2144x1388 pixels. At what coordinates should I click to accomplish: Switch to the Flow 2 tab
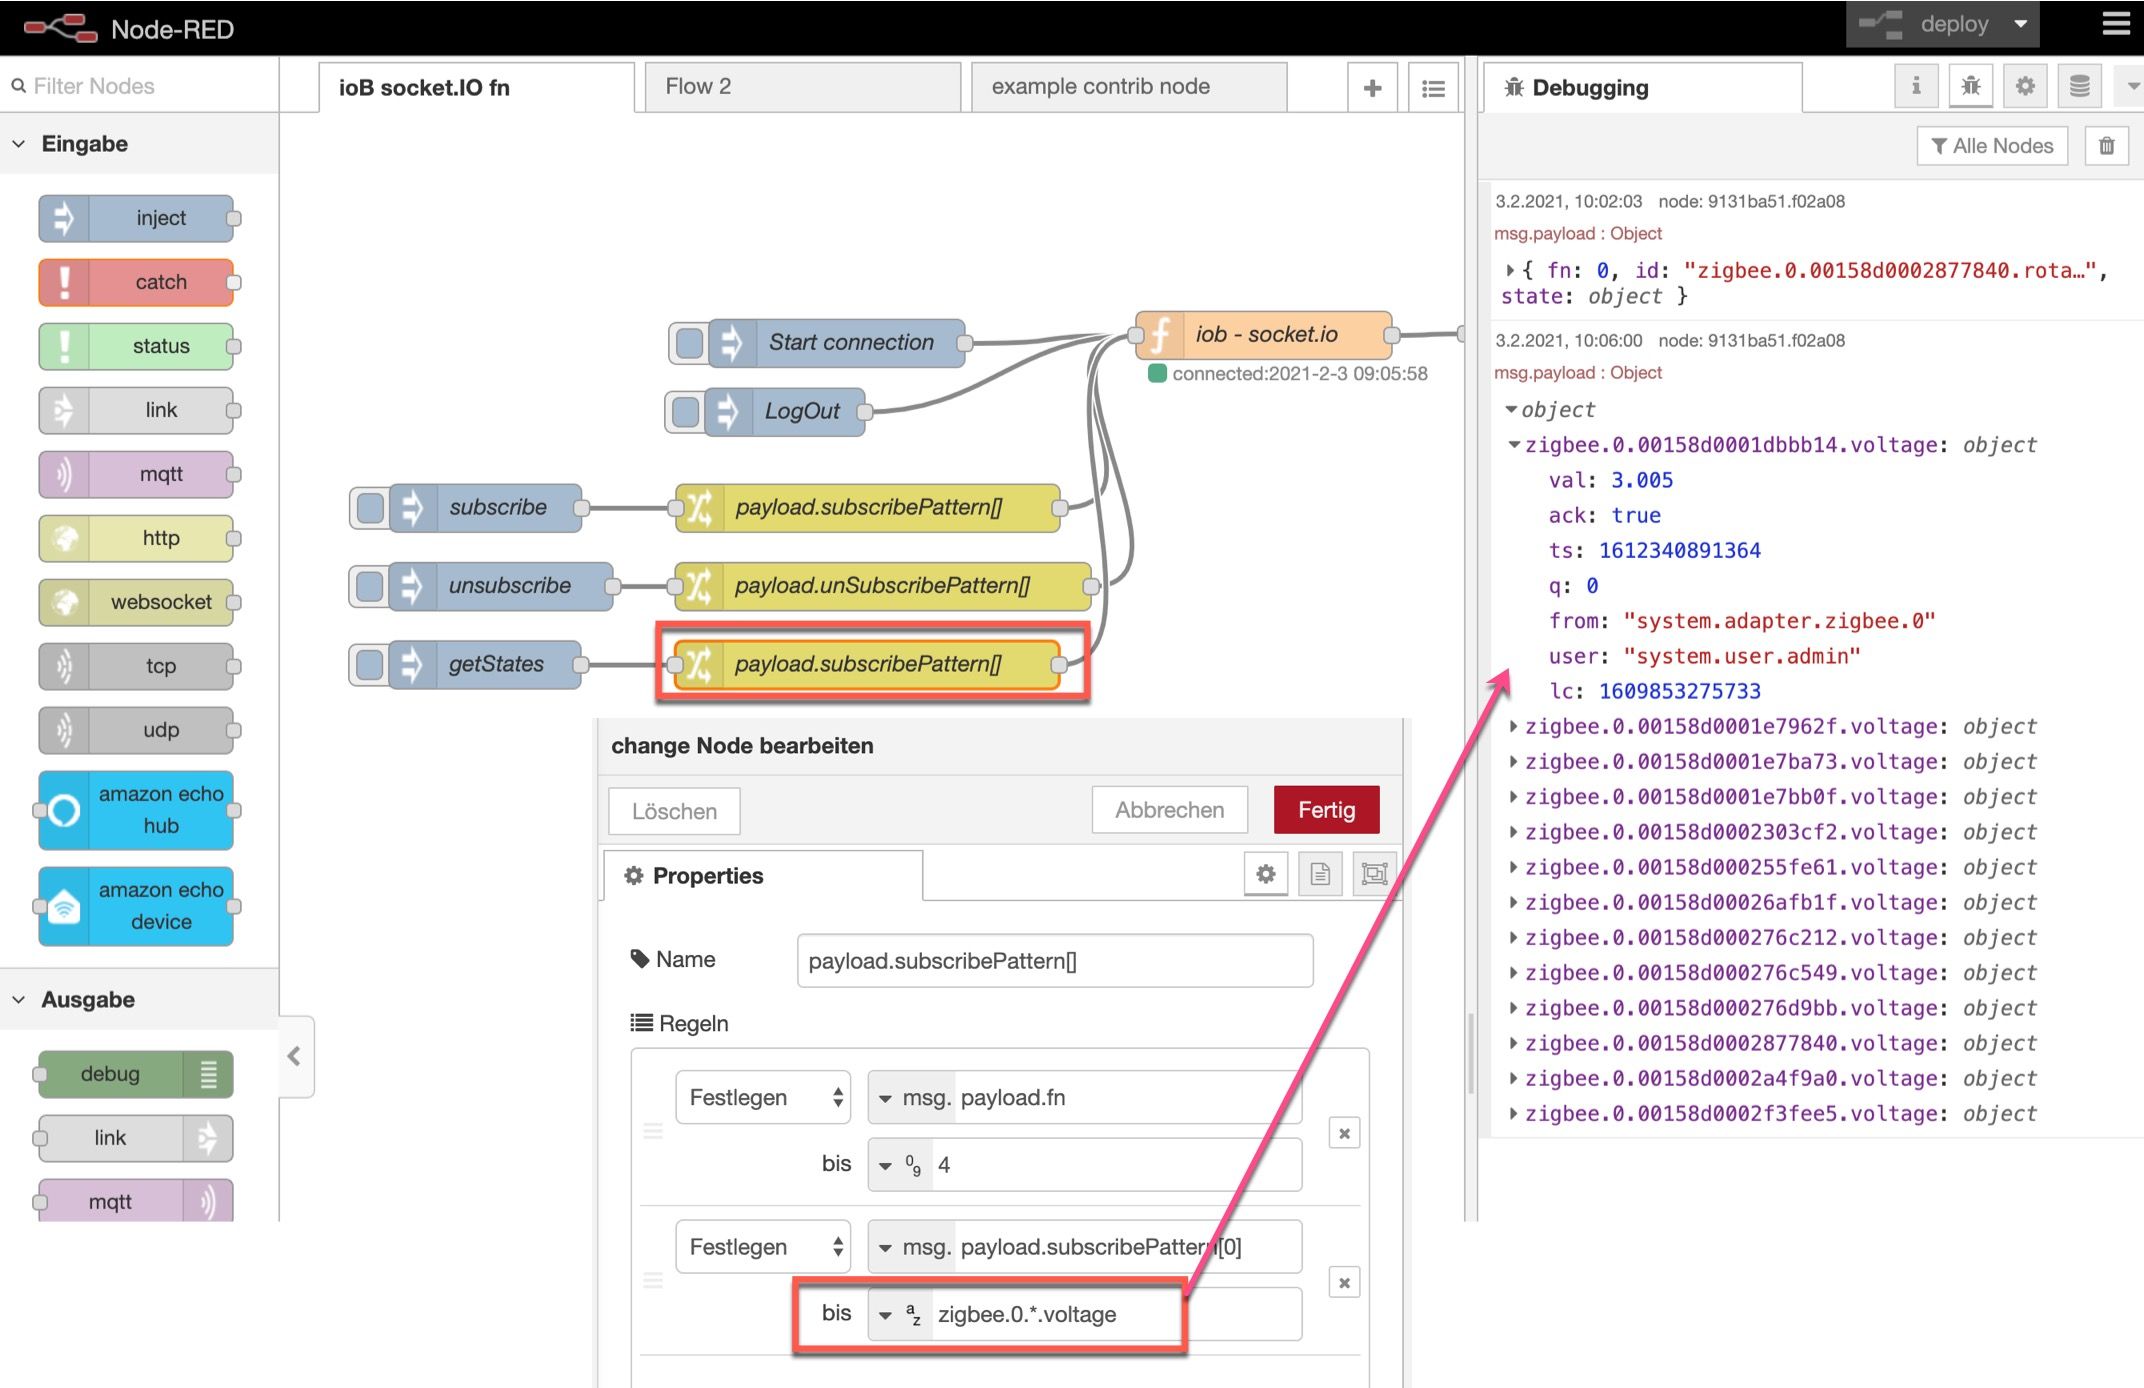(x=802, y=87)
